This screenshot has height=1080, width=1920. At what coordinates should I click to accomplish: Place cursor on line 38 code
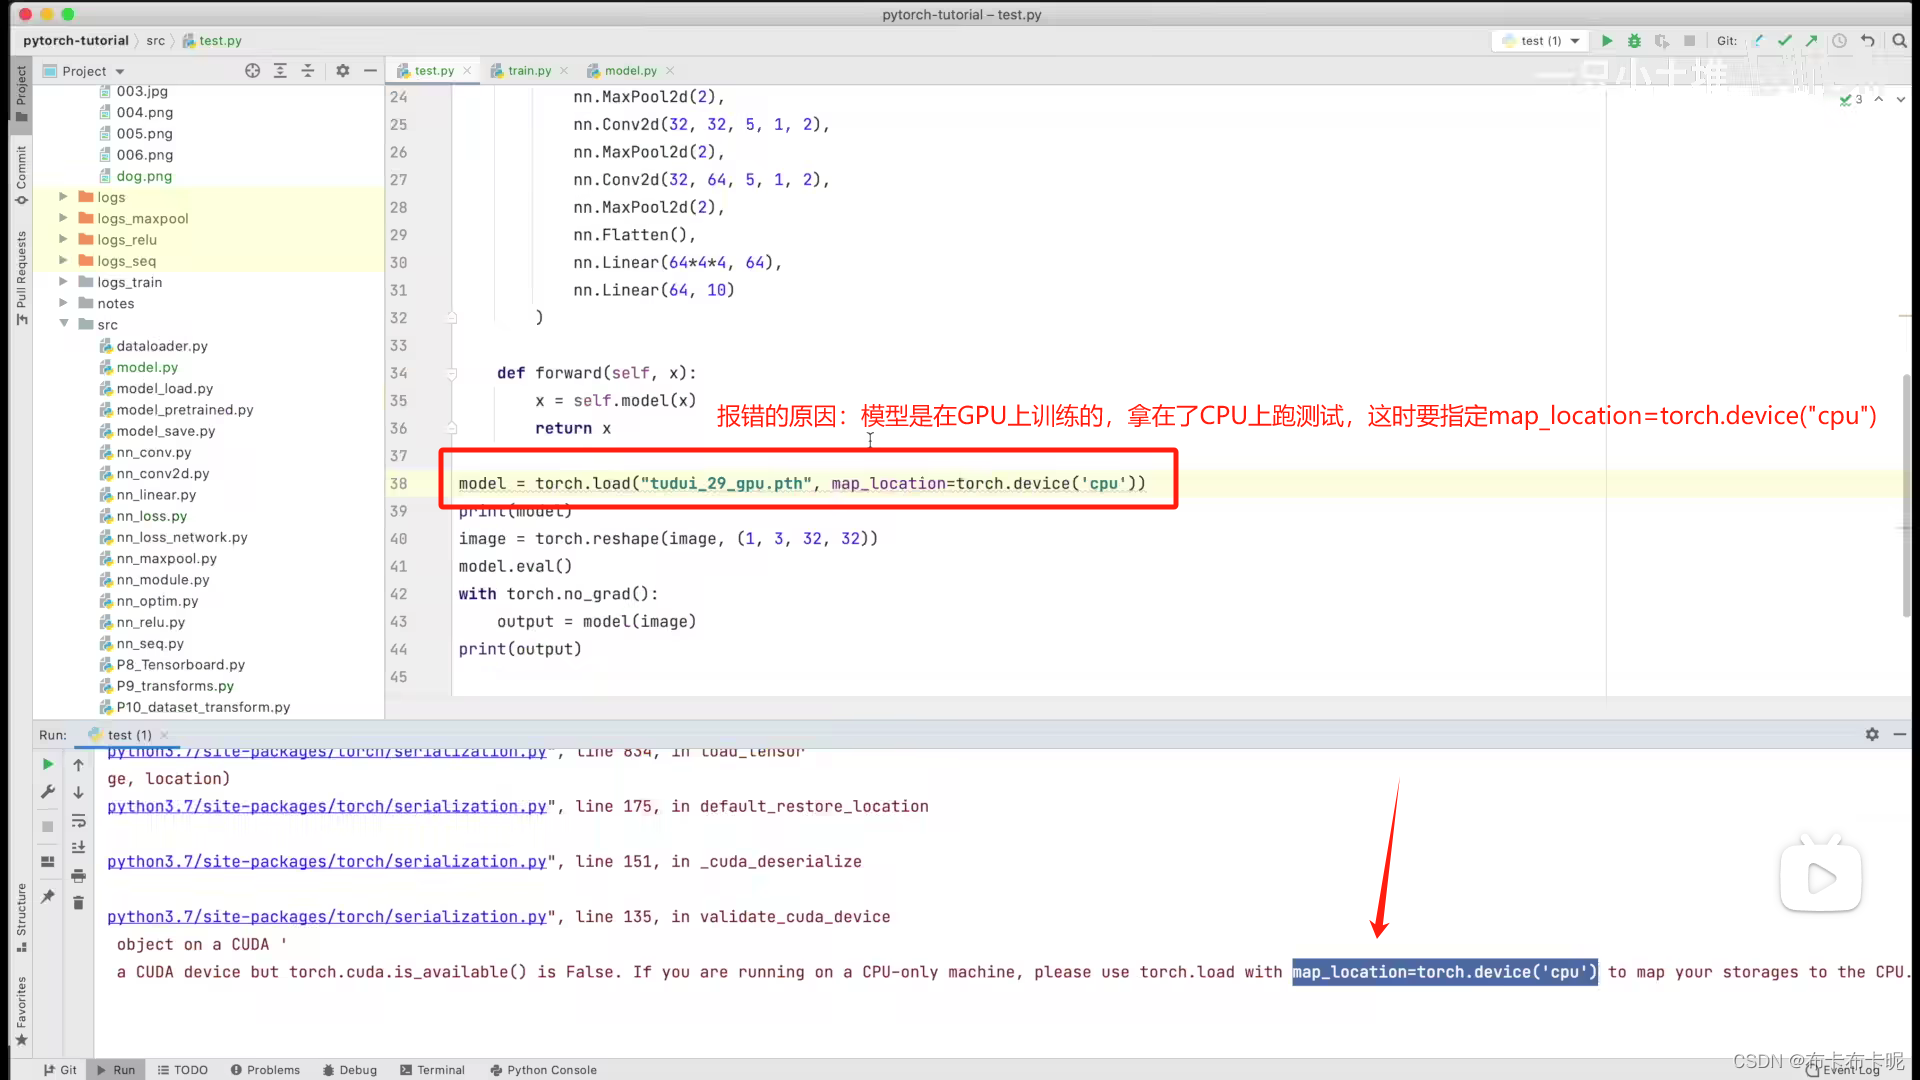coord(801,483)
